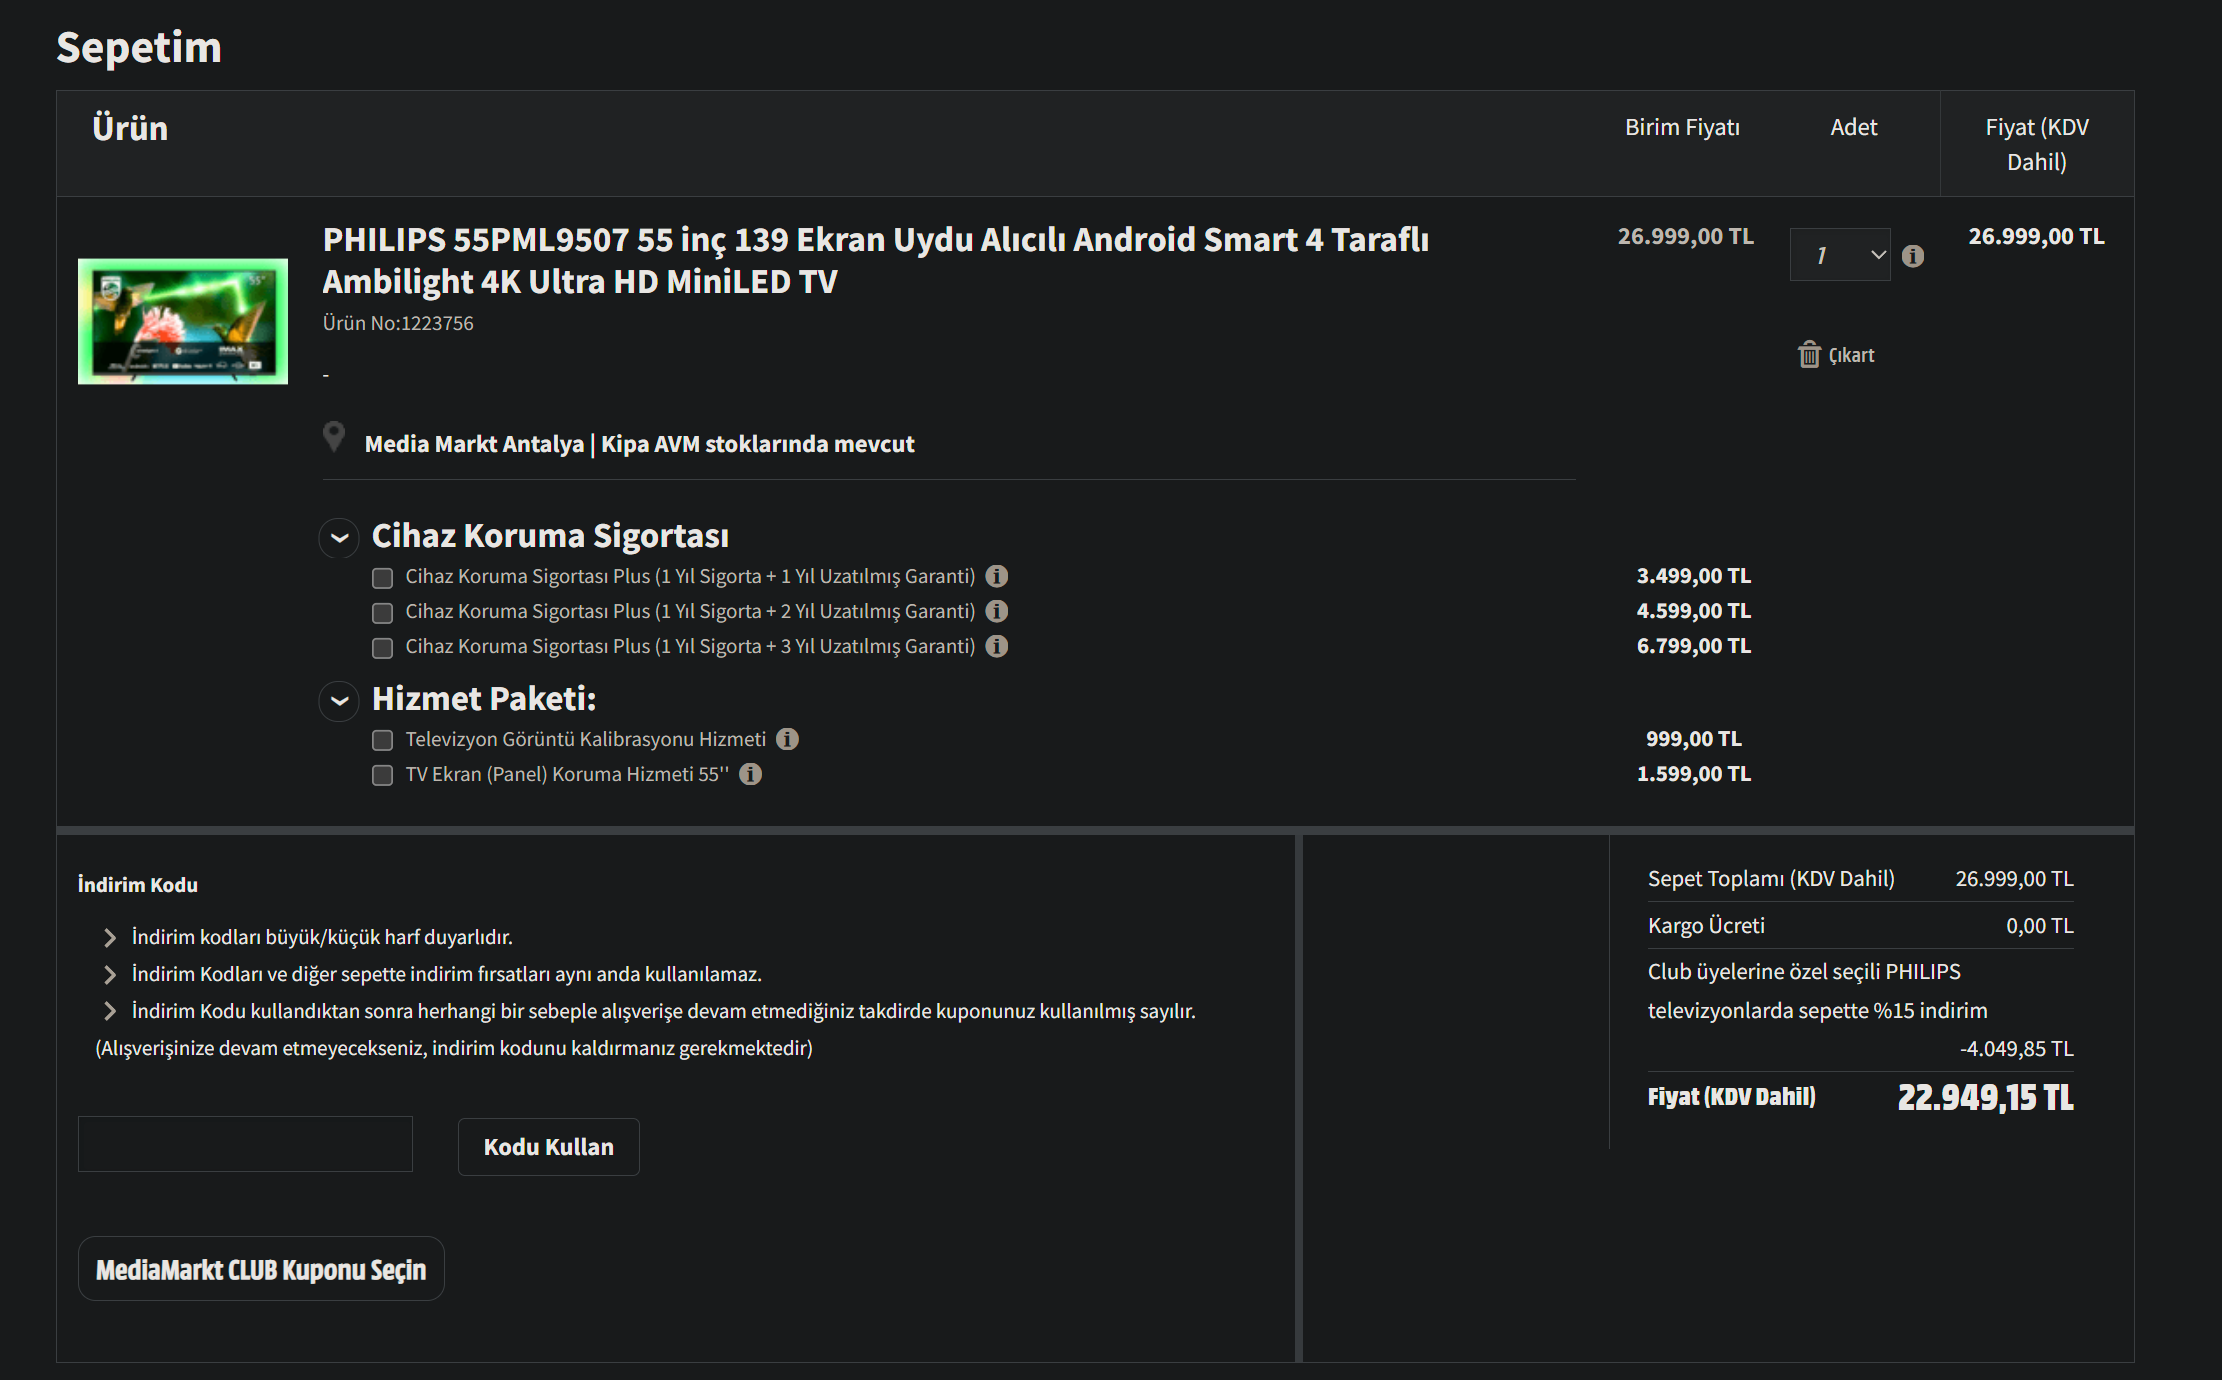2222x1380 pixels.
Task: Click the 1.599,00 TL panel protection price
Action: click(x=1693, y=774)
